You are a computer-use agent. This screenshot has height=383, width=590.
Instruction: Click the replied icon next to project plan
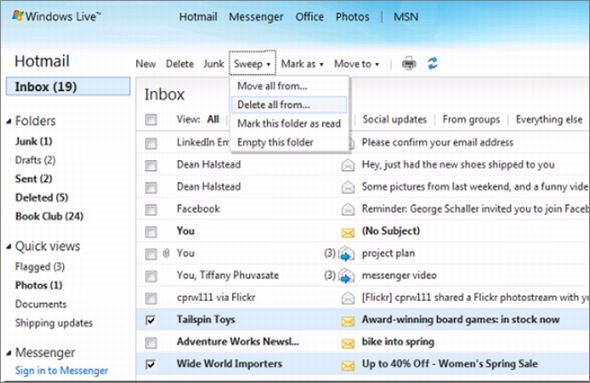pyautogui.click(x=346, y=254)
